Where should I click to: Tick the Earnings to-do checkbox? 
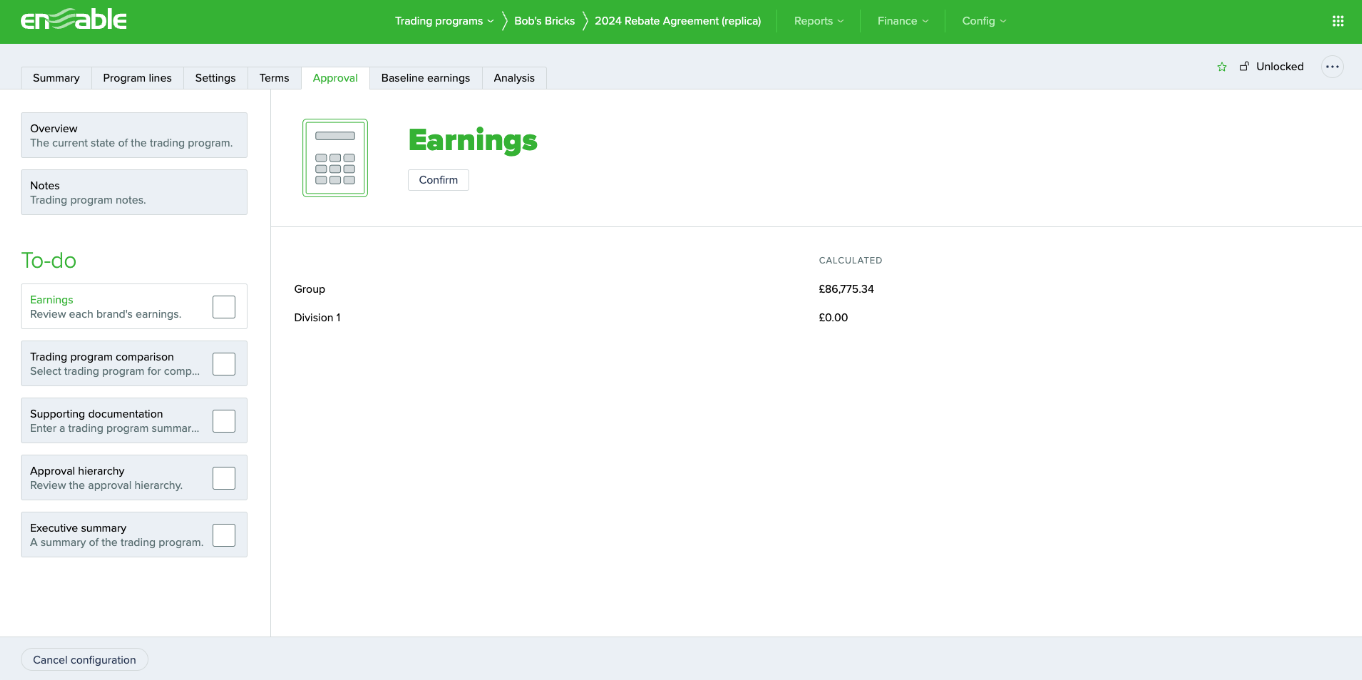pyautogui.click(x=224, y=307)
